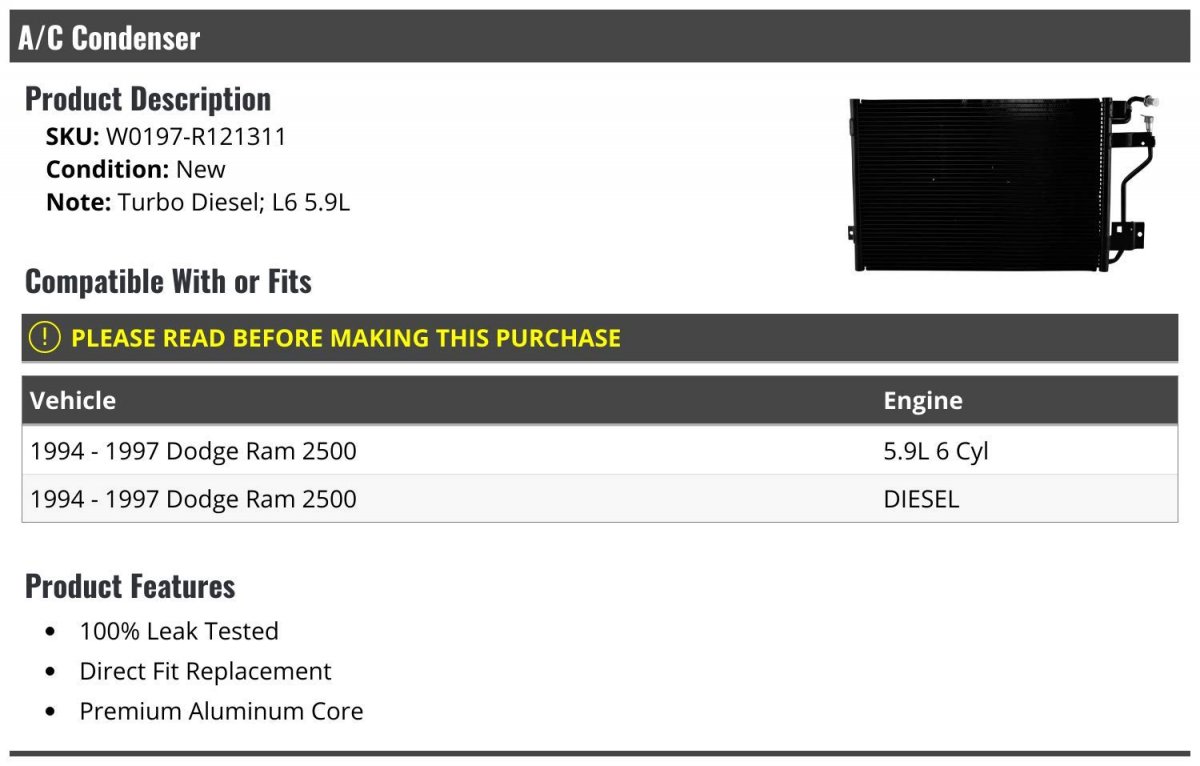Select the SKU W0197-R121311 text
Viewport: 1200px width, 766px height.
click(x=166, y=137)
